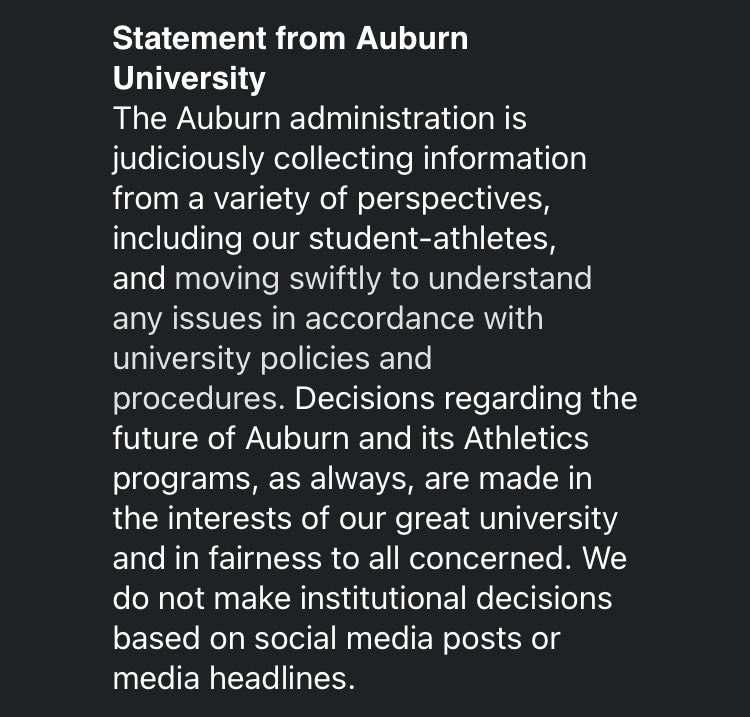Click on the word "programs"
Image resolution: width=750 pixels, height=717 pixels.
pos(182,481)
